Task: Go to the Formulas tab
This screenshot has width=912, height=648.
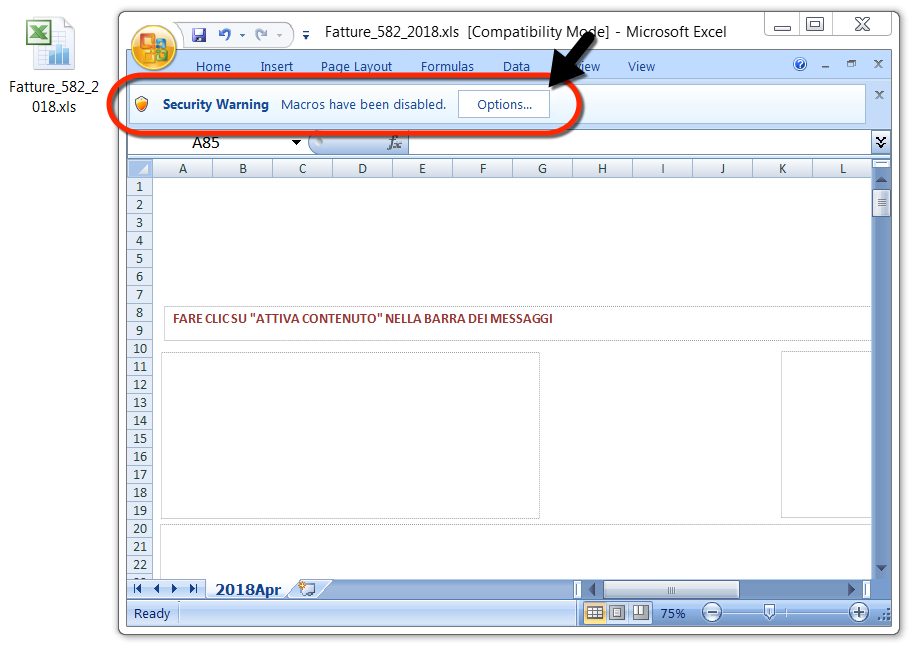Action: click(447, 67)
